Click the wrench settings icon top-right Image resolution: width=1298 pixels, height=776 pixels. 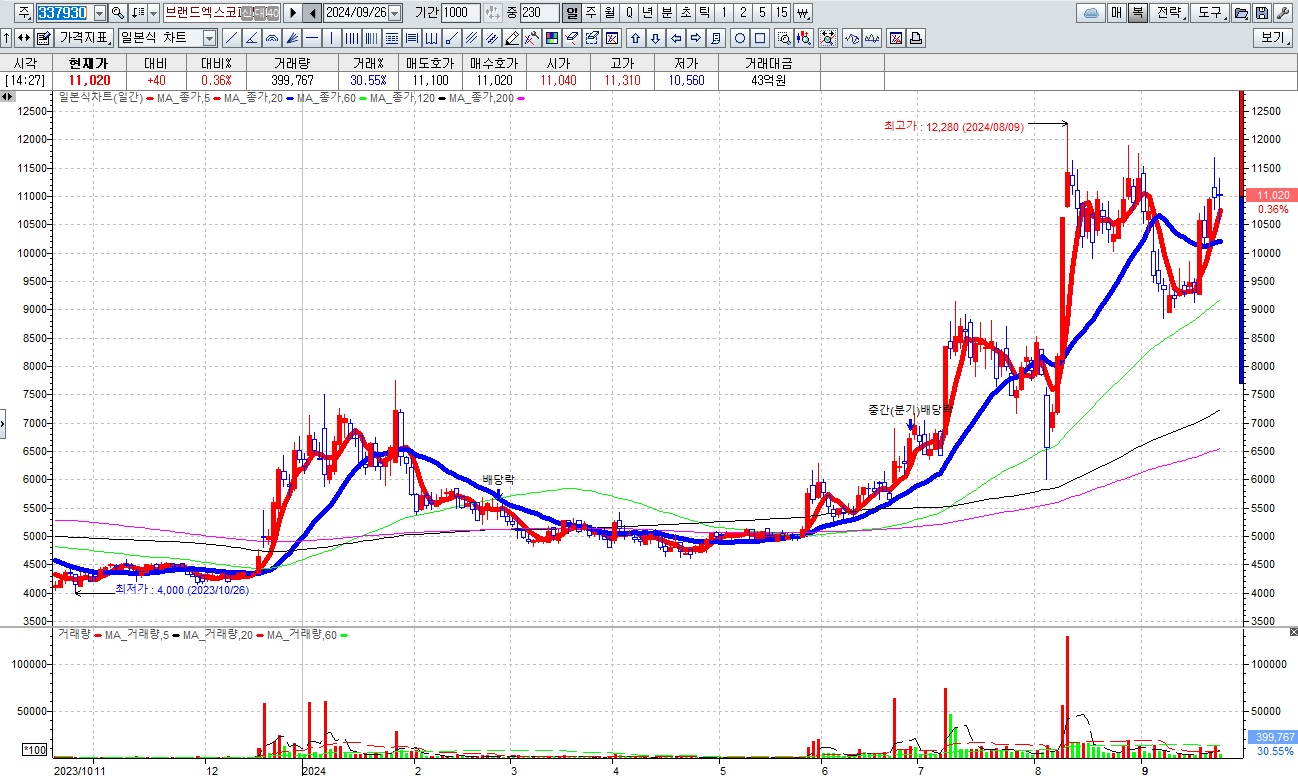[x=1282, y=13]
